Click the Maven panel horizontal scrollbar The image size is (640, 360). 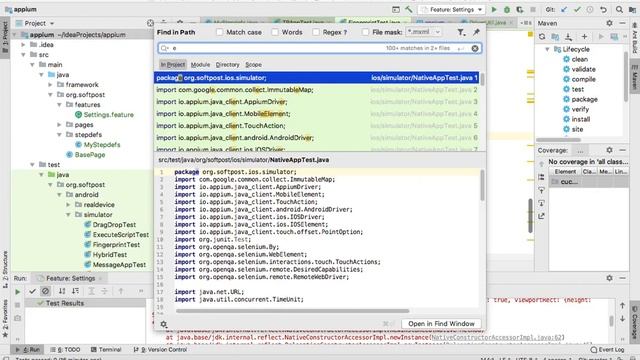click(559, 140)
